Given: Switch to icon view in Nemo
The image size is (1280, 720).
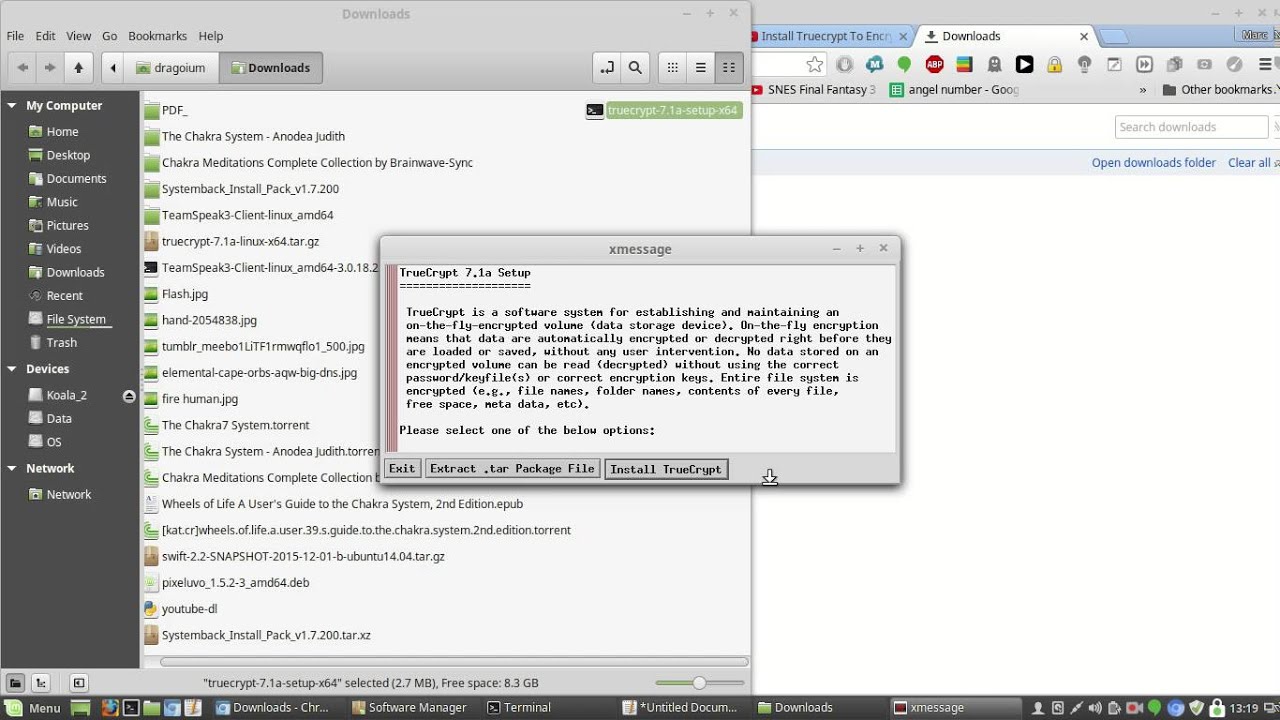Looking at the screenshot, I should coord(673,68).
